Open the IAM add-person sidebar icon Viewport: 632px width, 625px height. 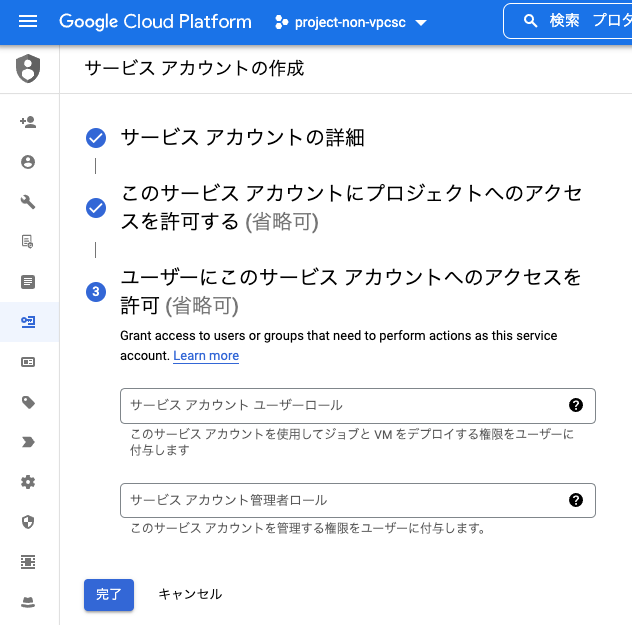click(x=28, y=122)
